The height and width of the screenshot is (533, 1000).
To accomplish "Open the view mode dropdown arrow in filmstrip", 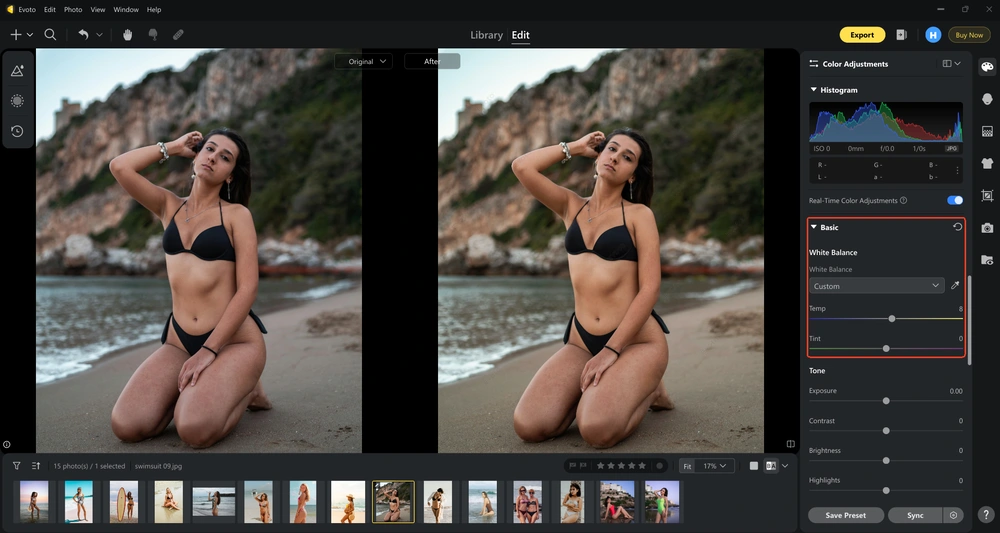I will coord(785,466).
